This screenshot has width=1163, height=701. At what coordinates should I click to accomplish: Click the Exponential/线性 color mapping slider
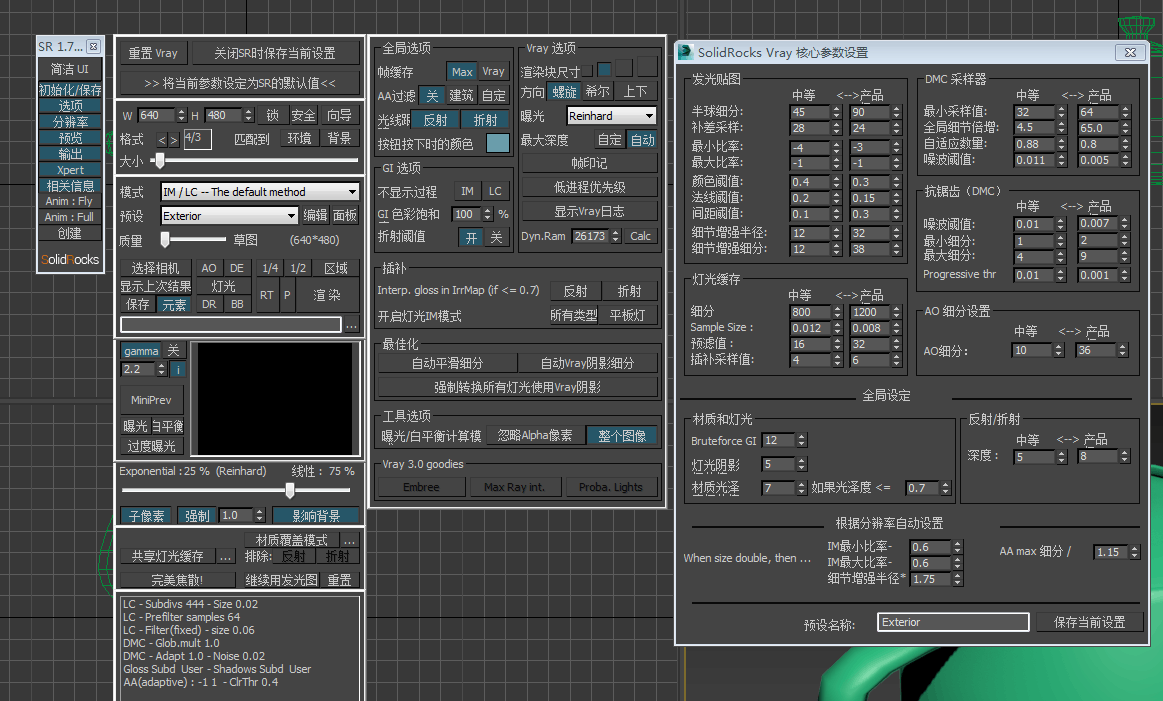coord(290,491)
